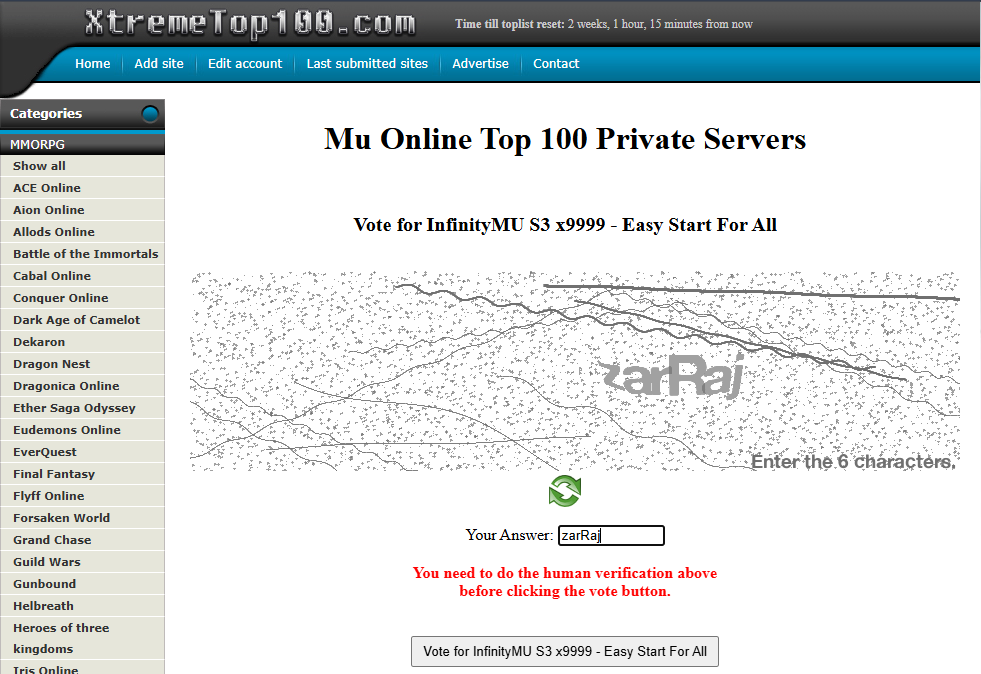Click the Vote for InfinityMU heading text

pyautogui.click(x=565, y=225)
